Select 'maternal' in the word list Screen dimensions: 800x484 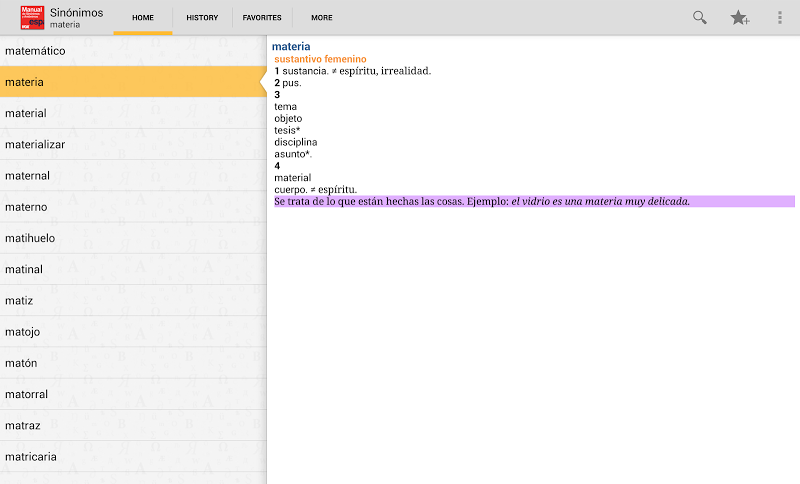[x=133, y=175]
